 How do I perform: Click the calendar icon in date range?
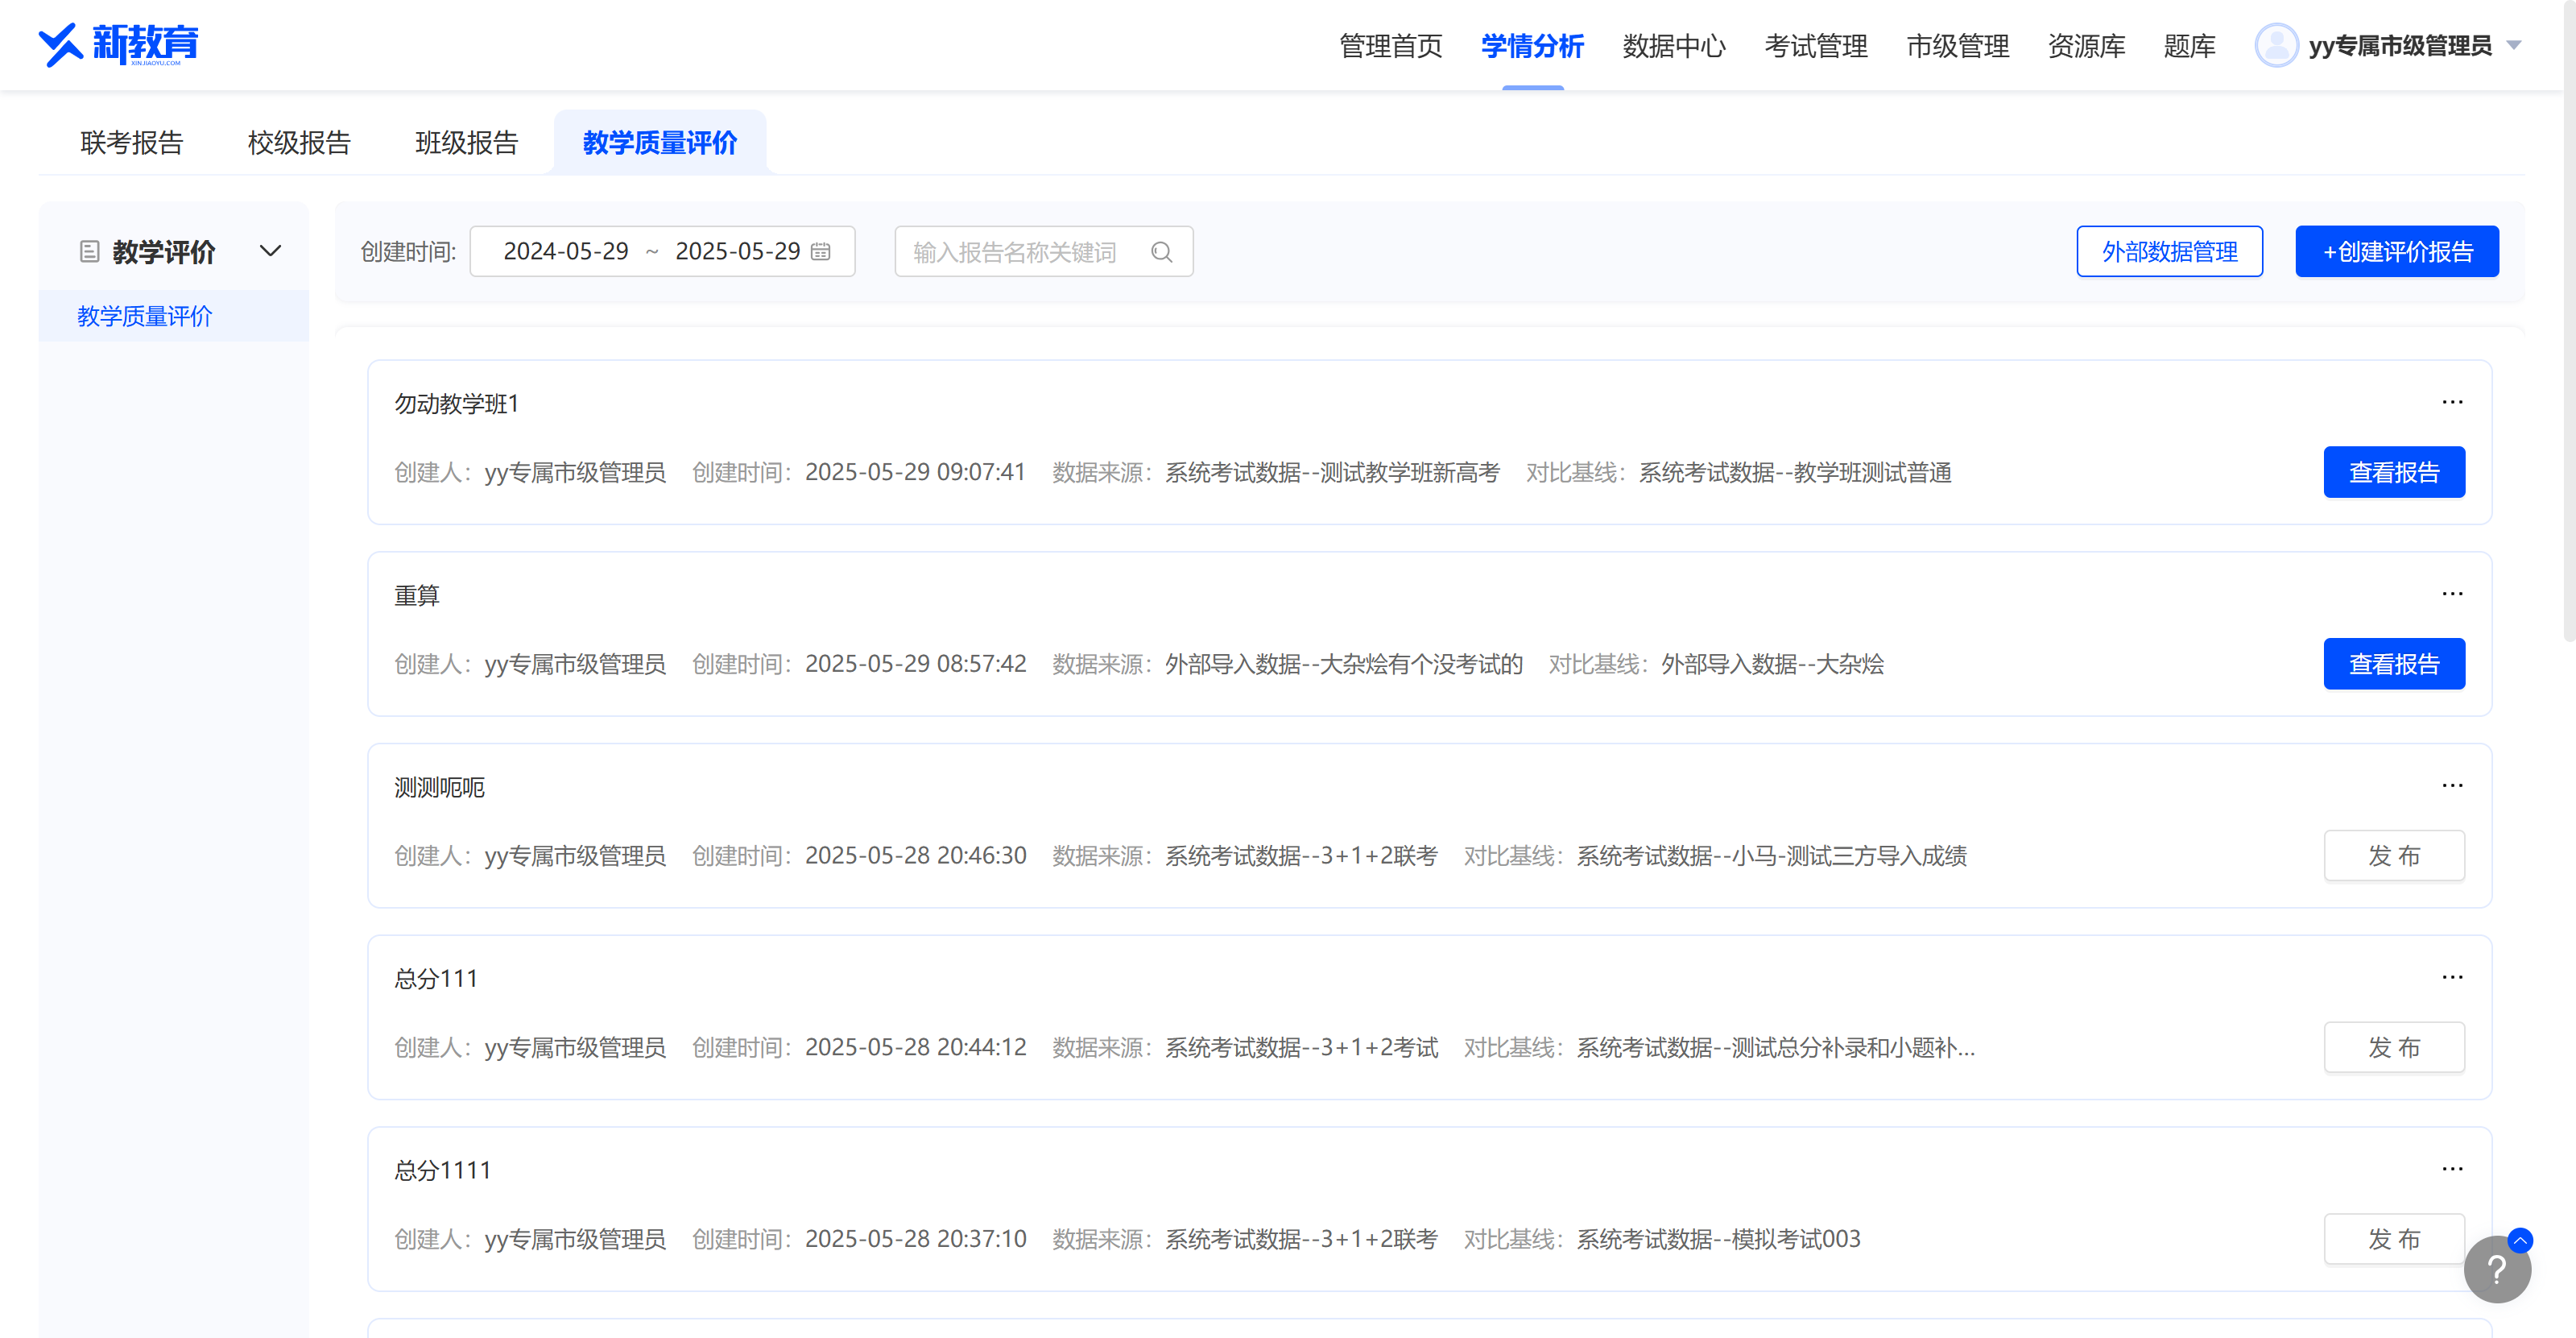pos(821,252)
